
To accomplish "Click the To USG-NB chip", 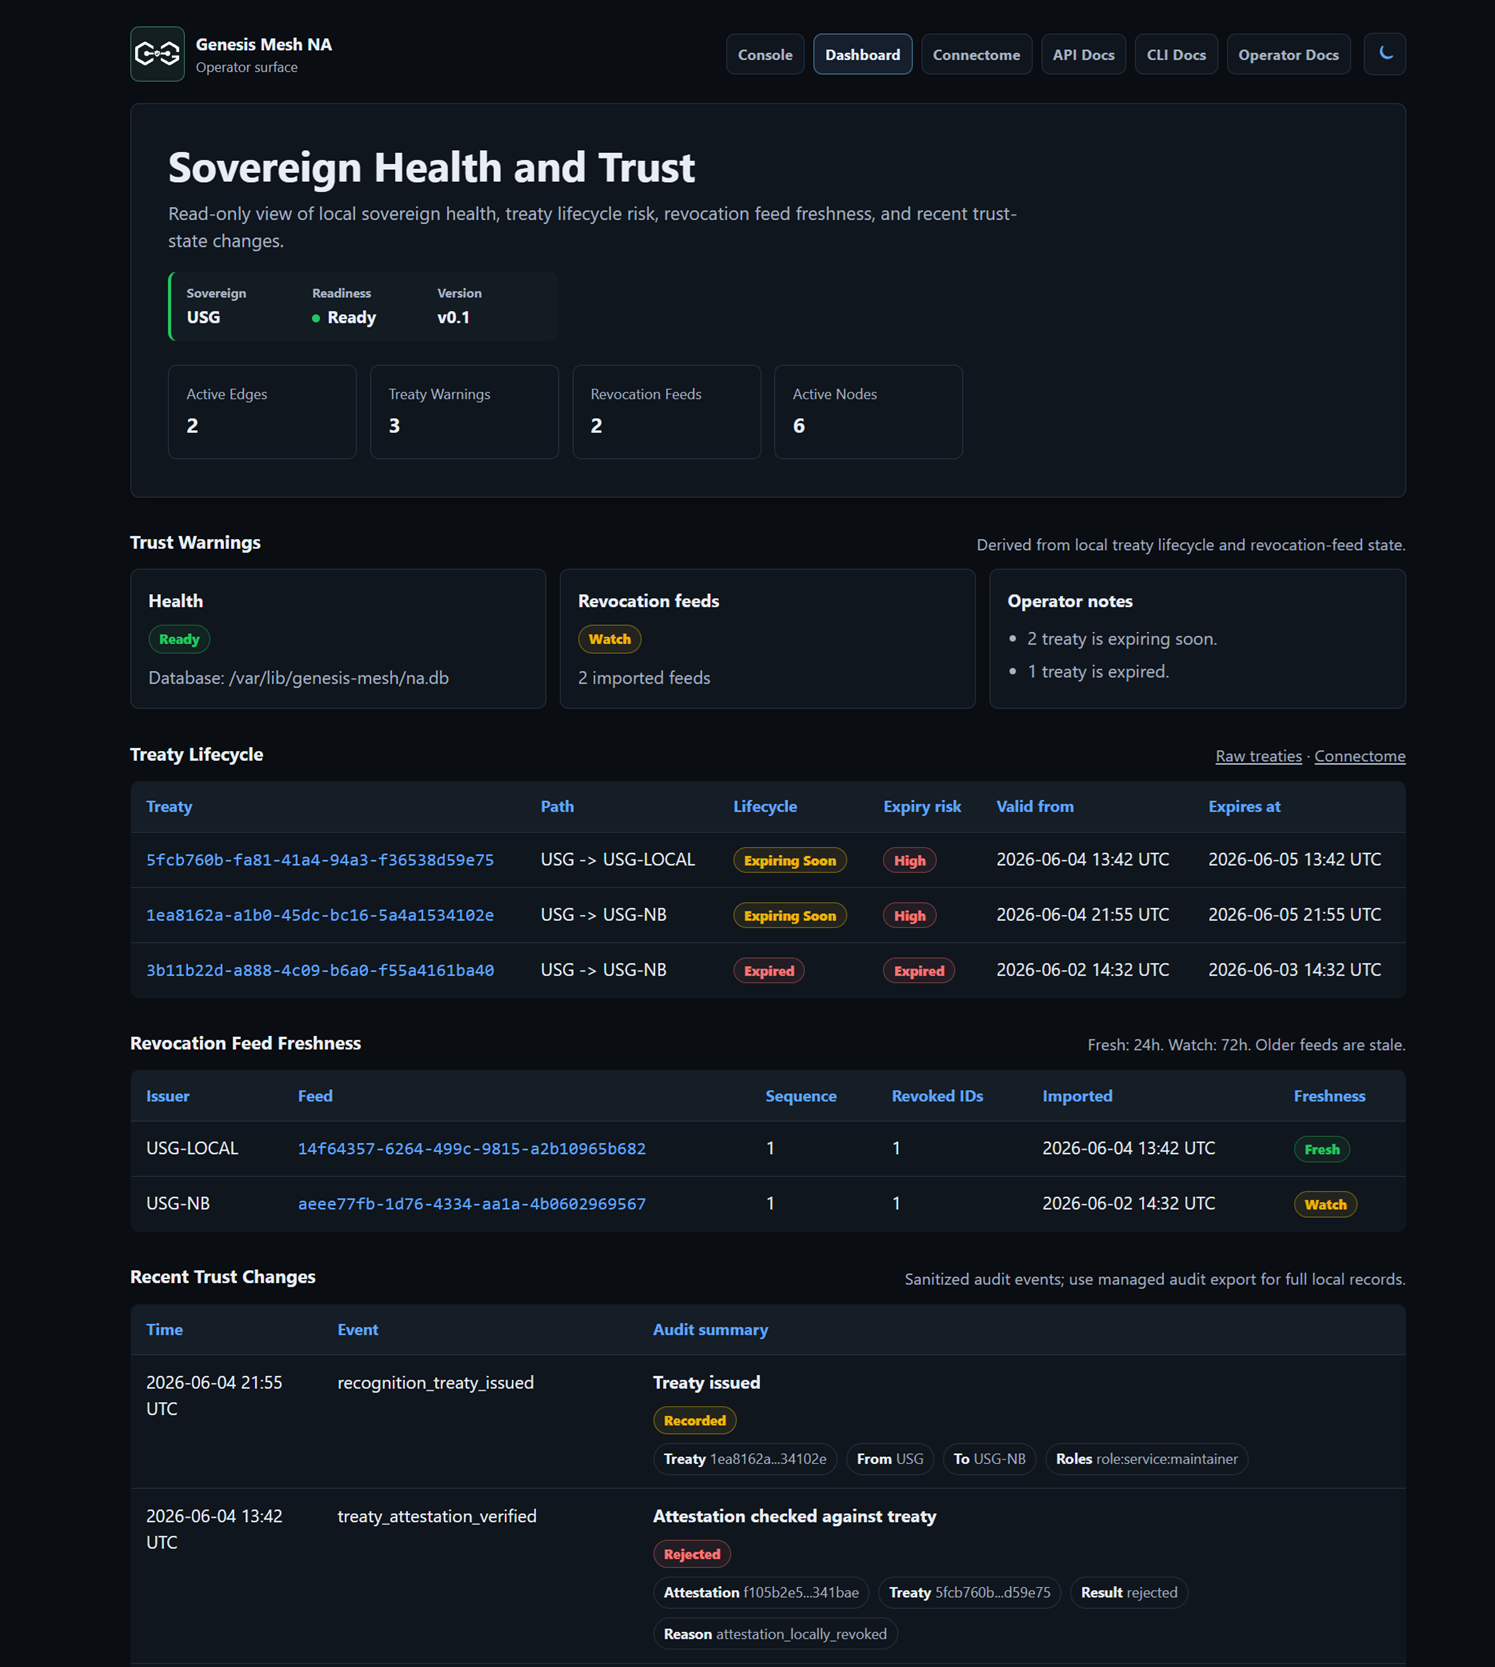I will pyautogui.click(x=989, y=1460).
